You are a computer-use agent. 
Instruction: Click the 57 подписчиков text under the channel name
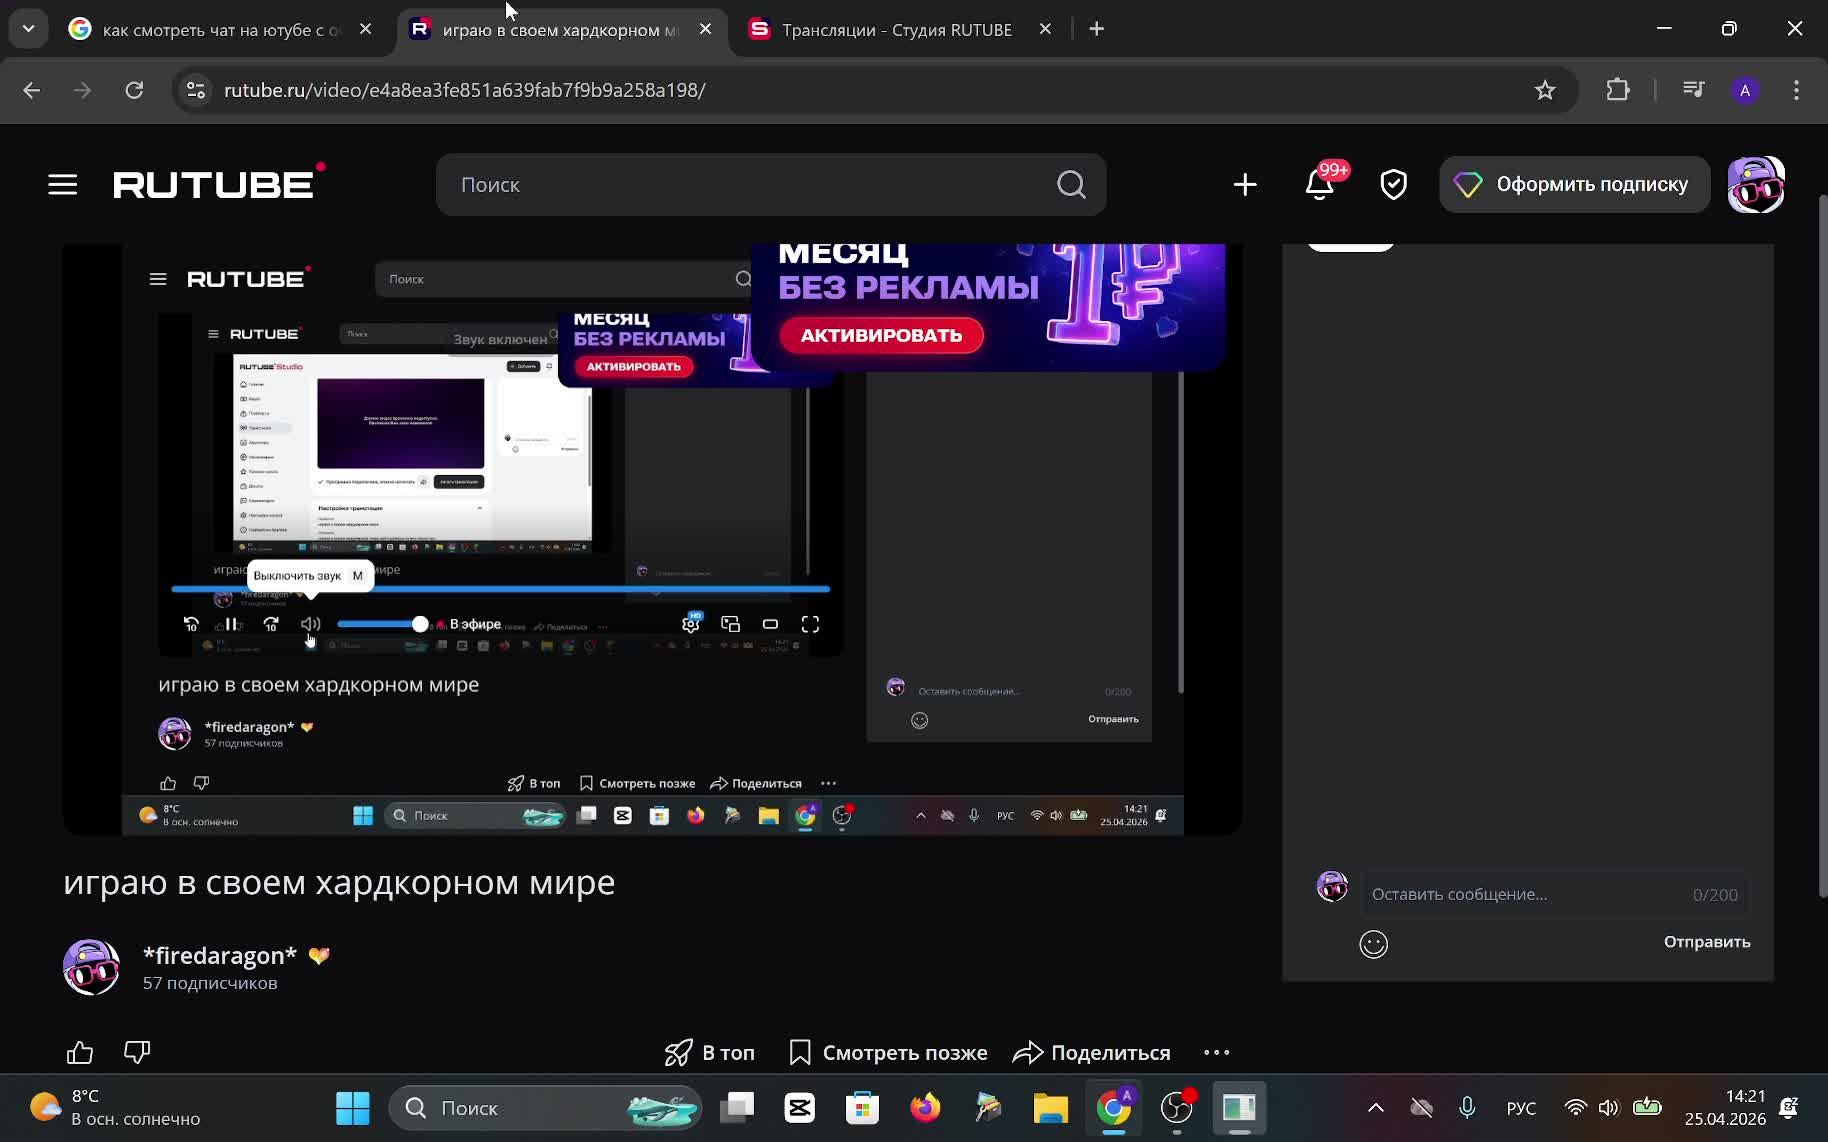click(x=210, y=984)
